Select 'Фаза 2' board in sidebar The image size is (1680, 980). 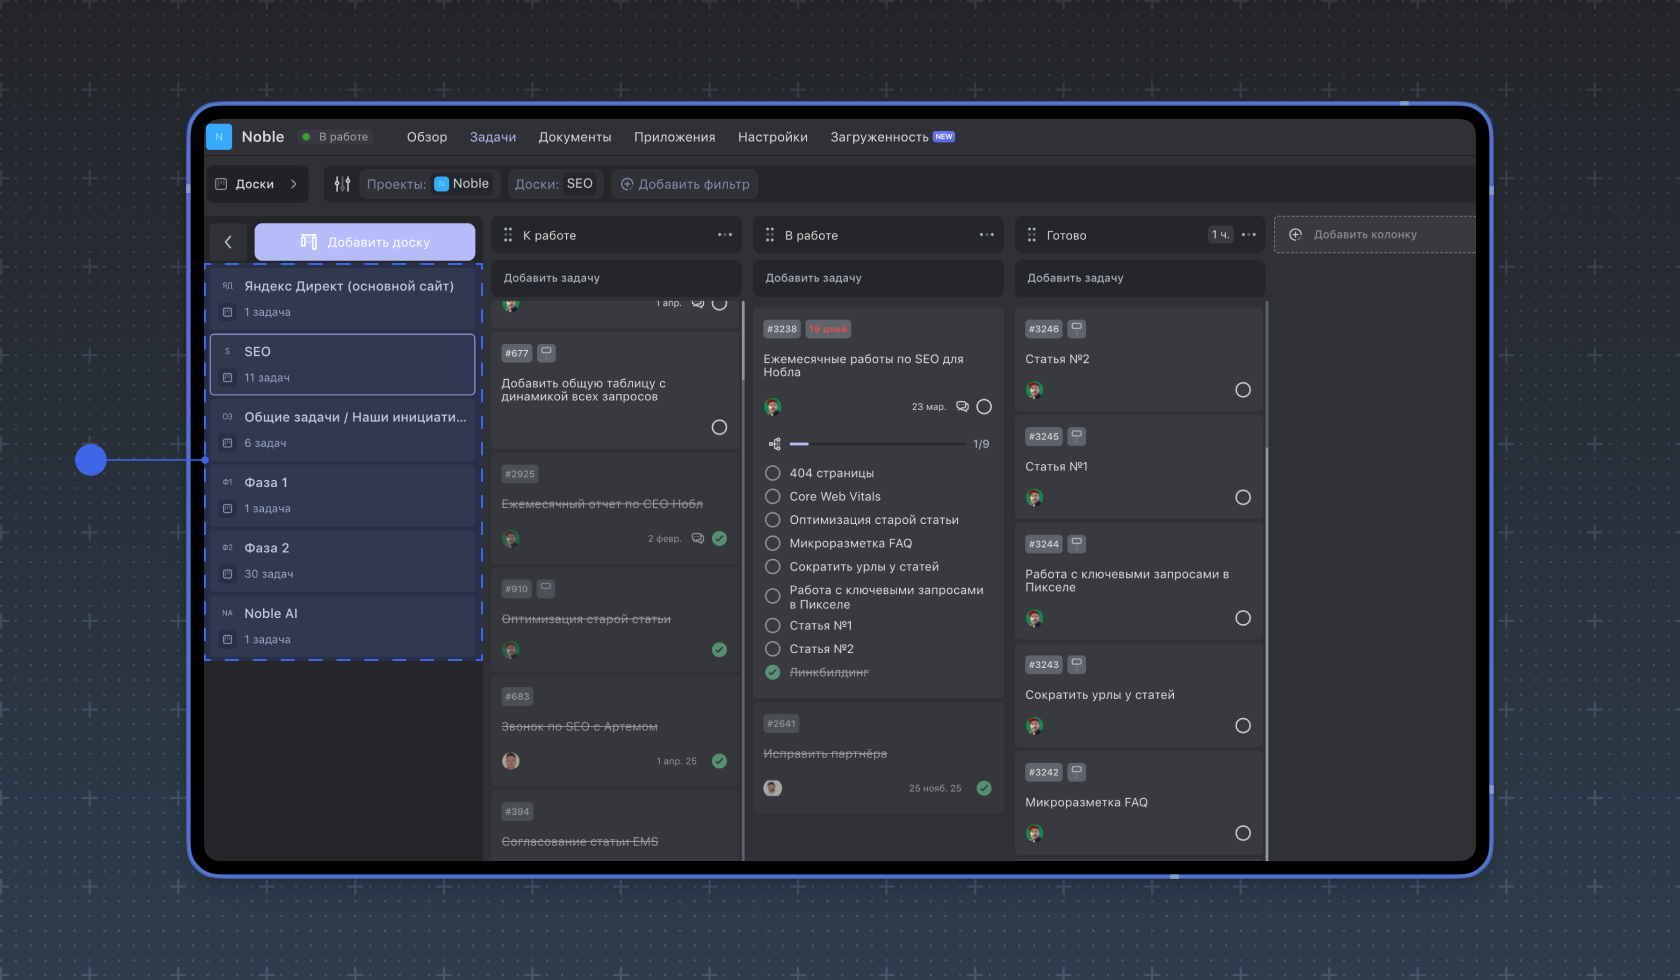click(x=342, y=560)
